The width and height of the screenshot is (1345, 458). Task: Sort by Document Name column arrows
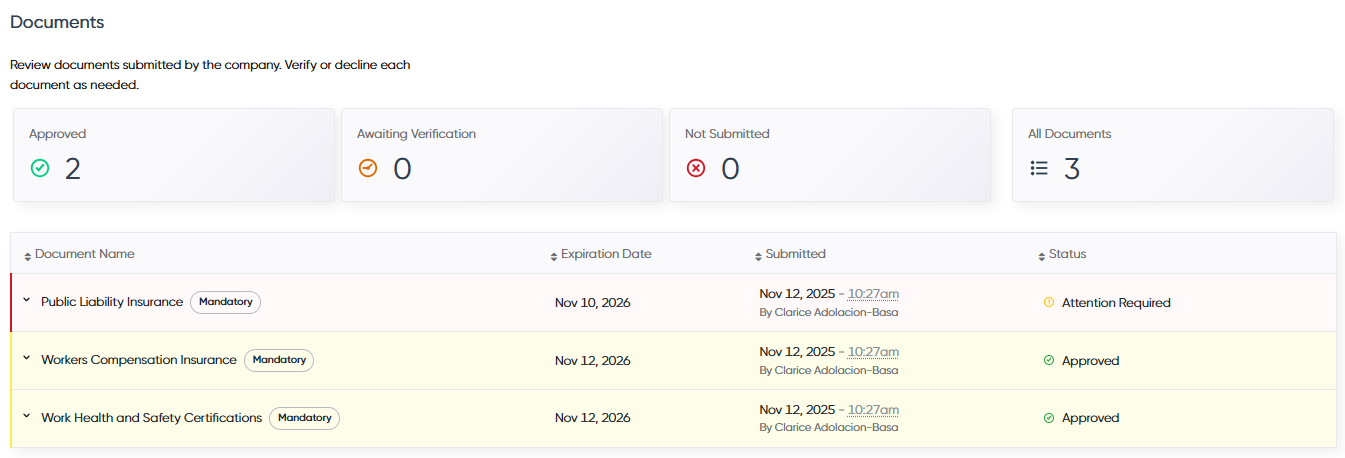(28, 256)
